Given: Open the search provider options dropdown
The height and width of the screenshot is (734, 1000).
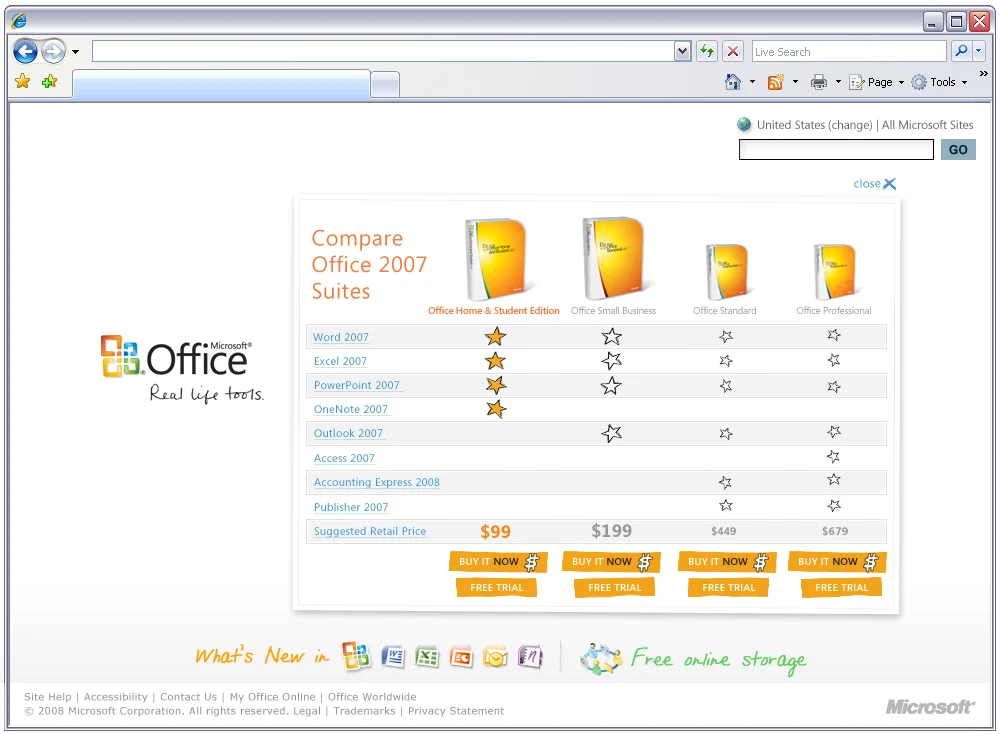Looking at the screenshot, I should click(x=979, y=51).
